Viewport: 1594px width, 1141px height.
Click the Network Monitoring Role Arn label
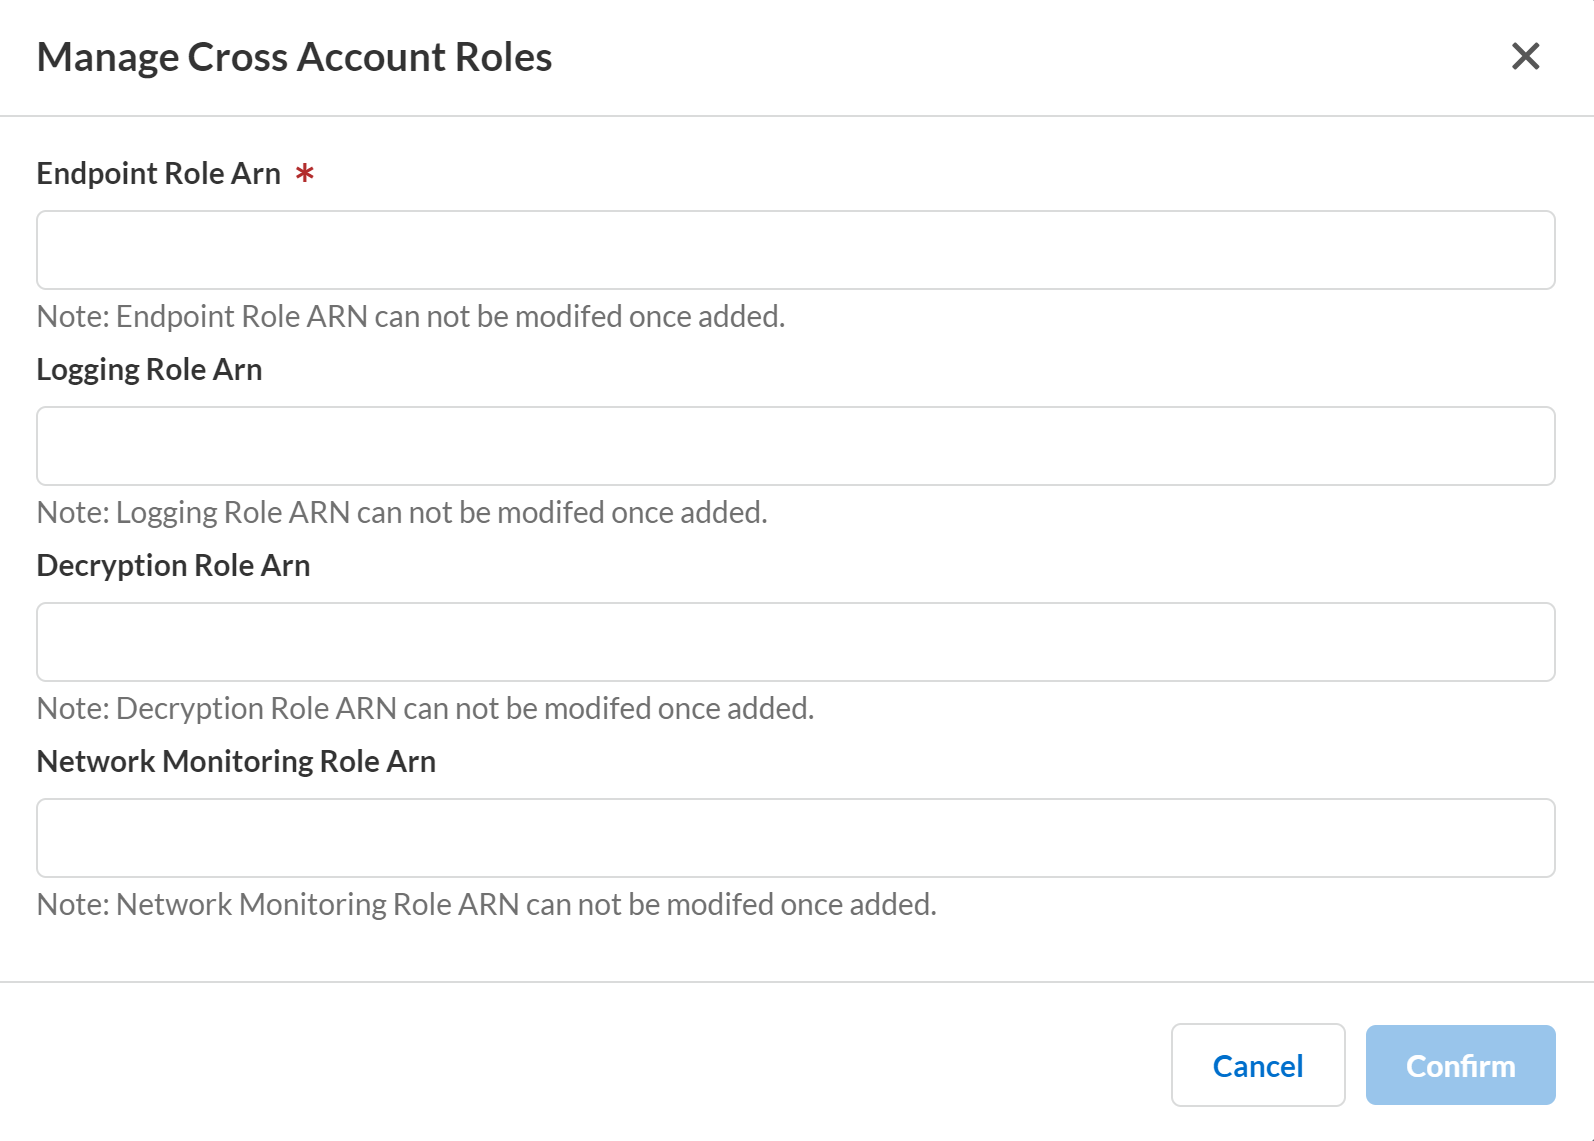[x=236, y=761]
